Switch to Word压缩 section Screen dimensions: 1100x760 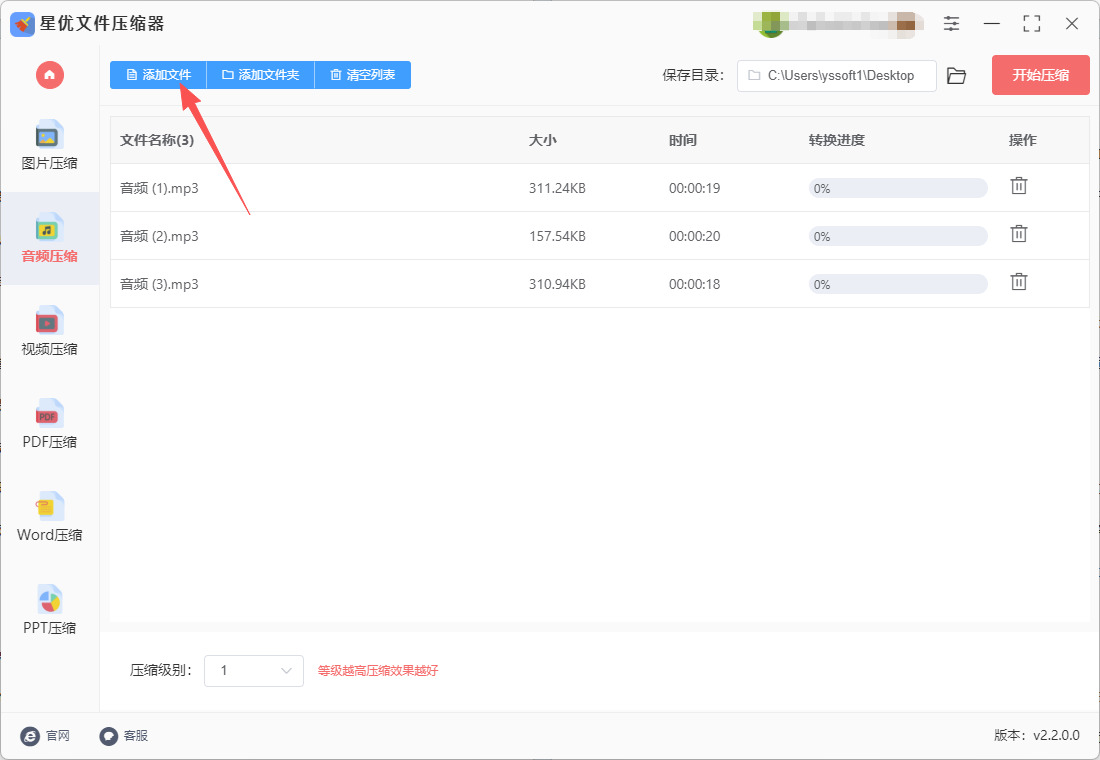(x=49, y=517)
